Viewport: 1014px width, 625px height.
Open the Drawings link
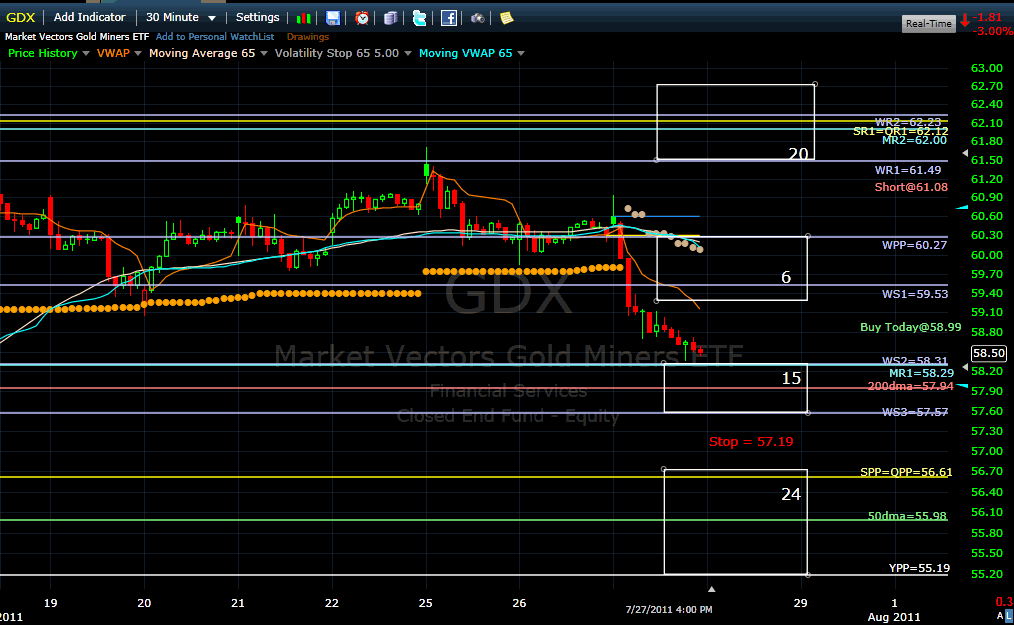coord(308,37)
